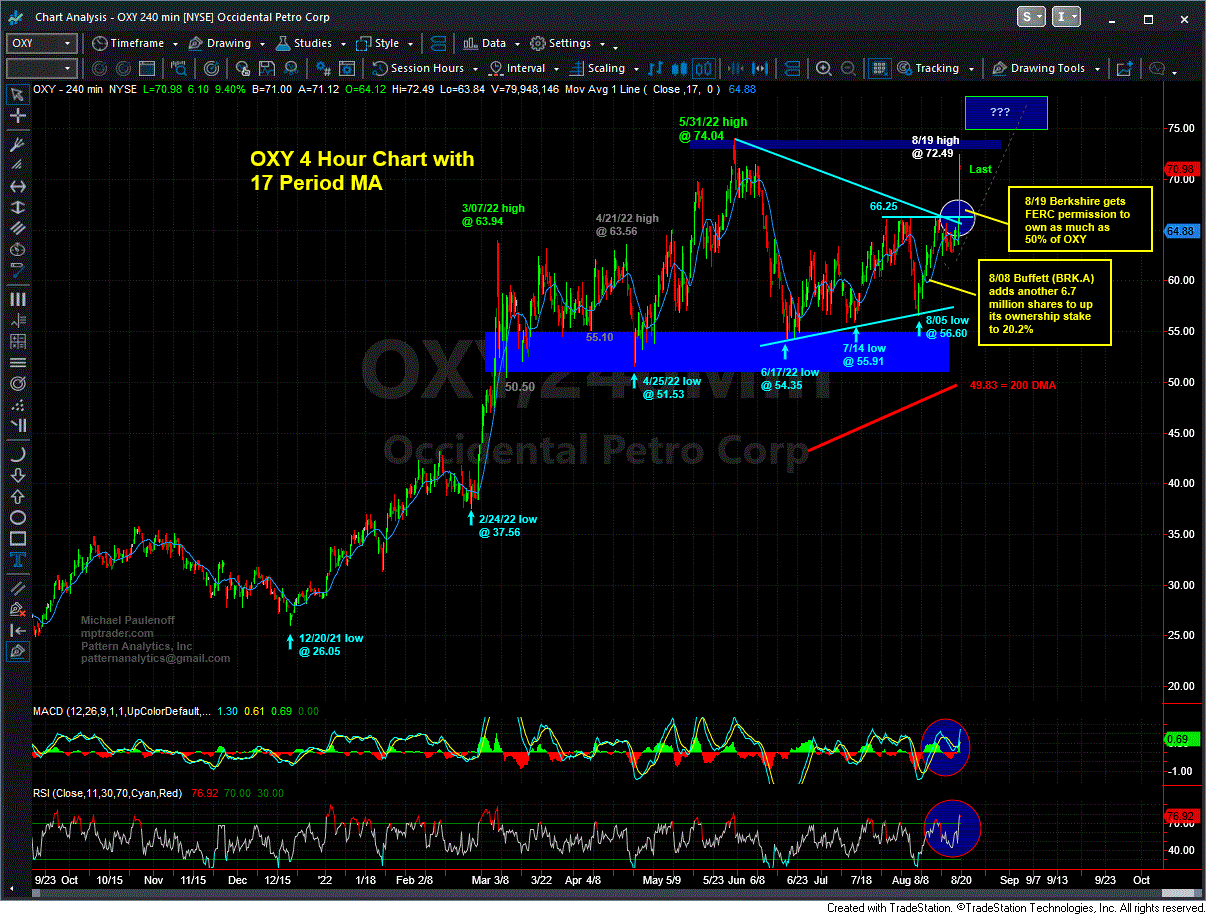Select the rectangle drawing tool
Screen dimensions: 1206x914
point(17,540)
